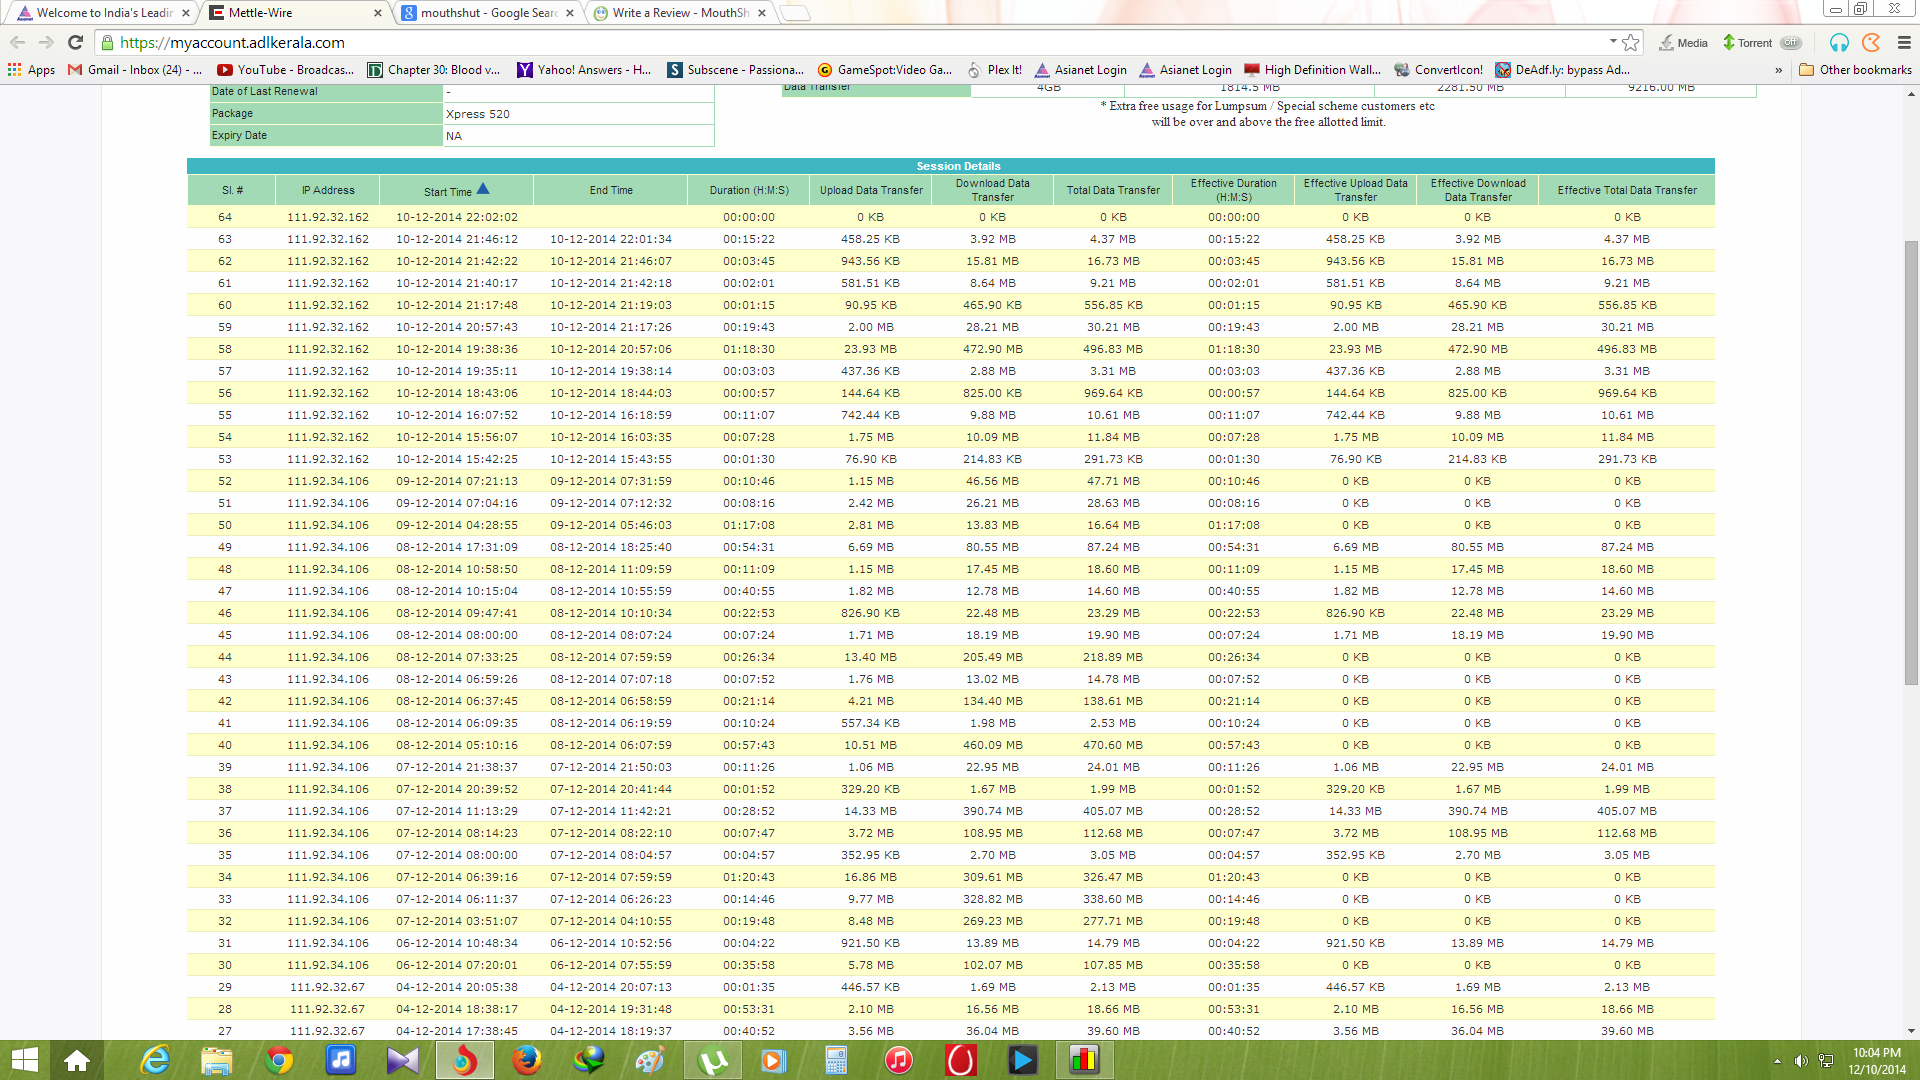
Task: Open iTunes from taskbar
Action: (x=899, y=1060)
